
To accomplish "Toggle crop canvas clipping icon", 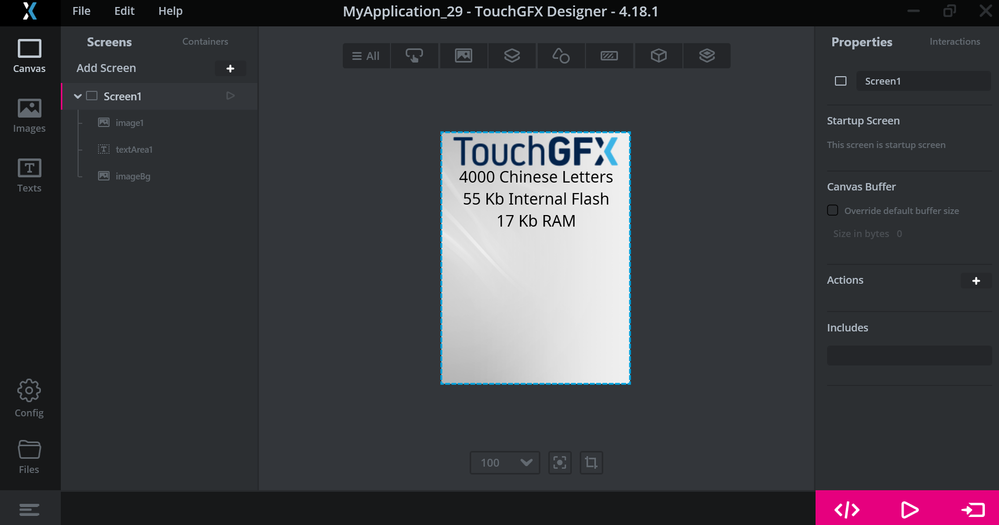I will (591, 463).
